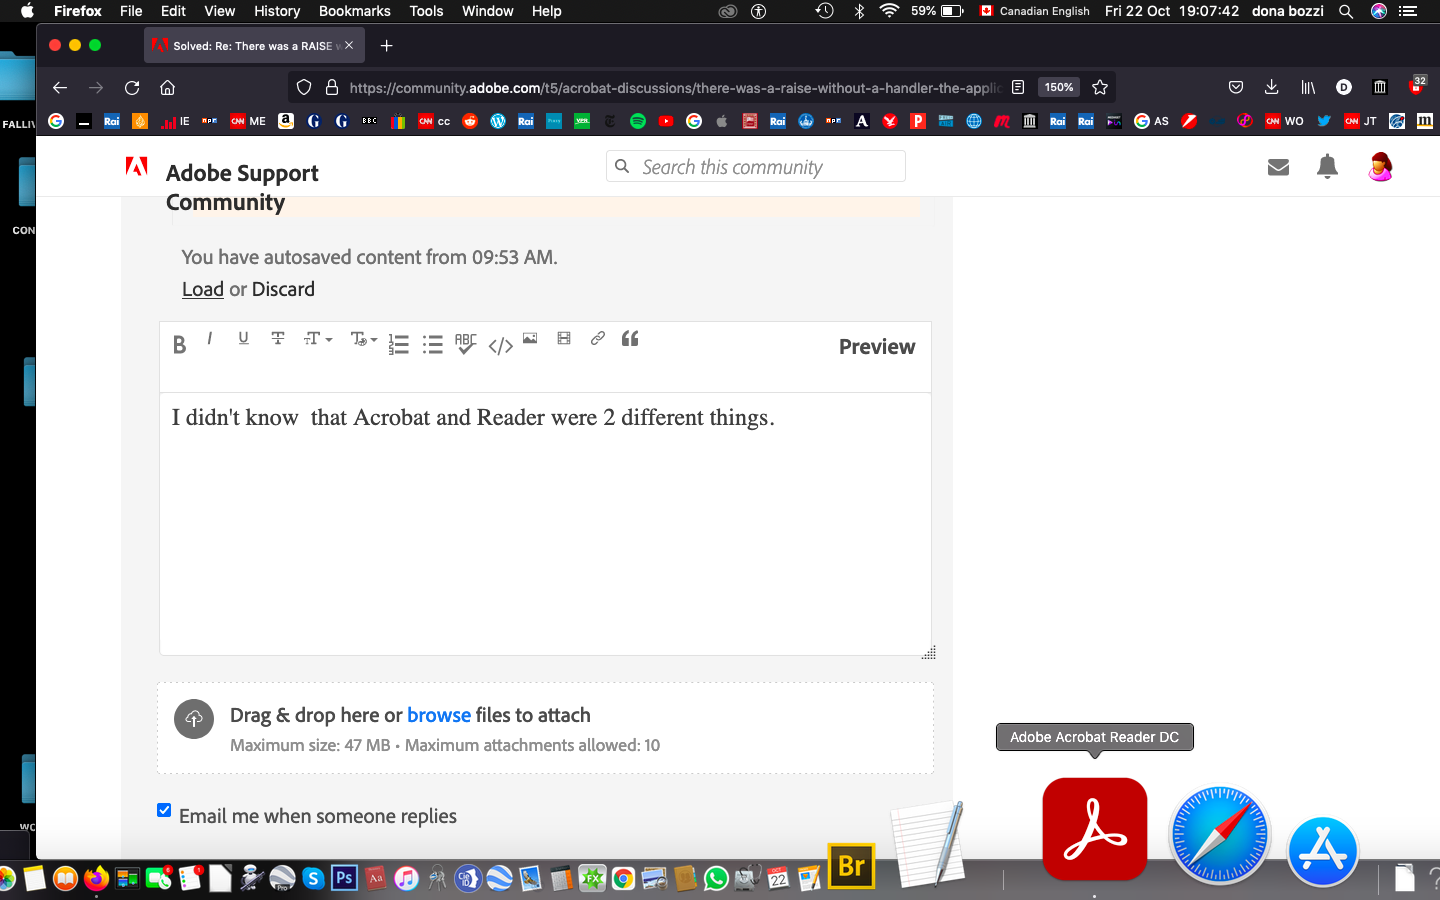
Task: Go to the Firefox home page
Action: pos(168,87)
